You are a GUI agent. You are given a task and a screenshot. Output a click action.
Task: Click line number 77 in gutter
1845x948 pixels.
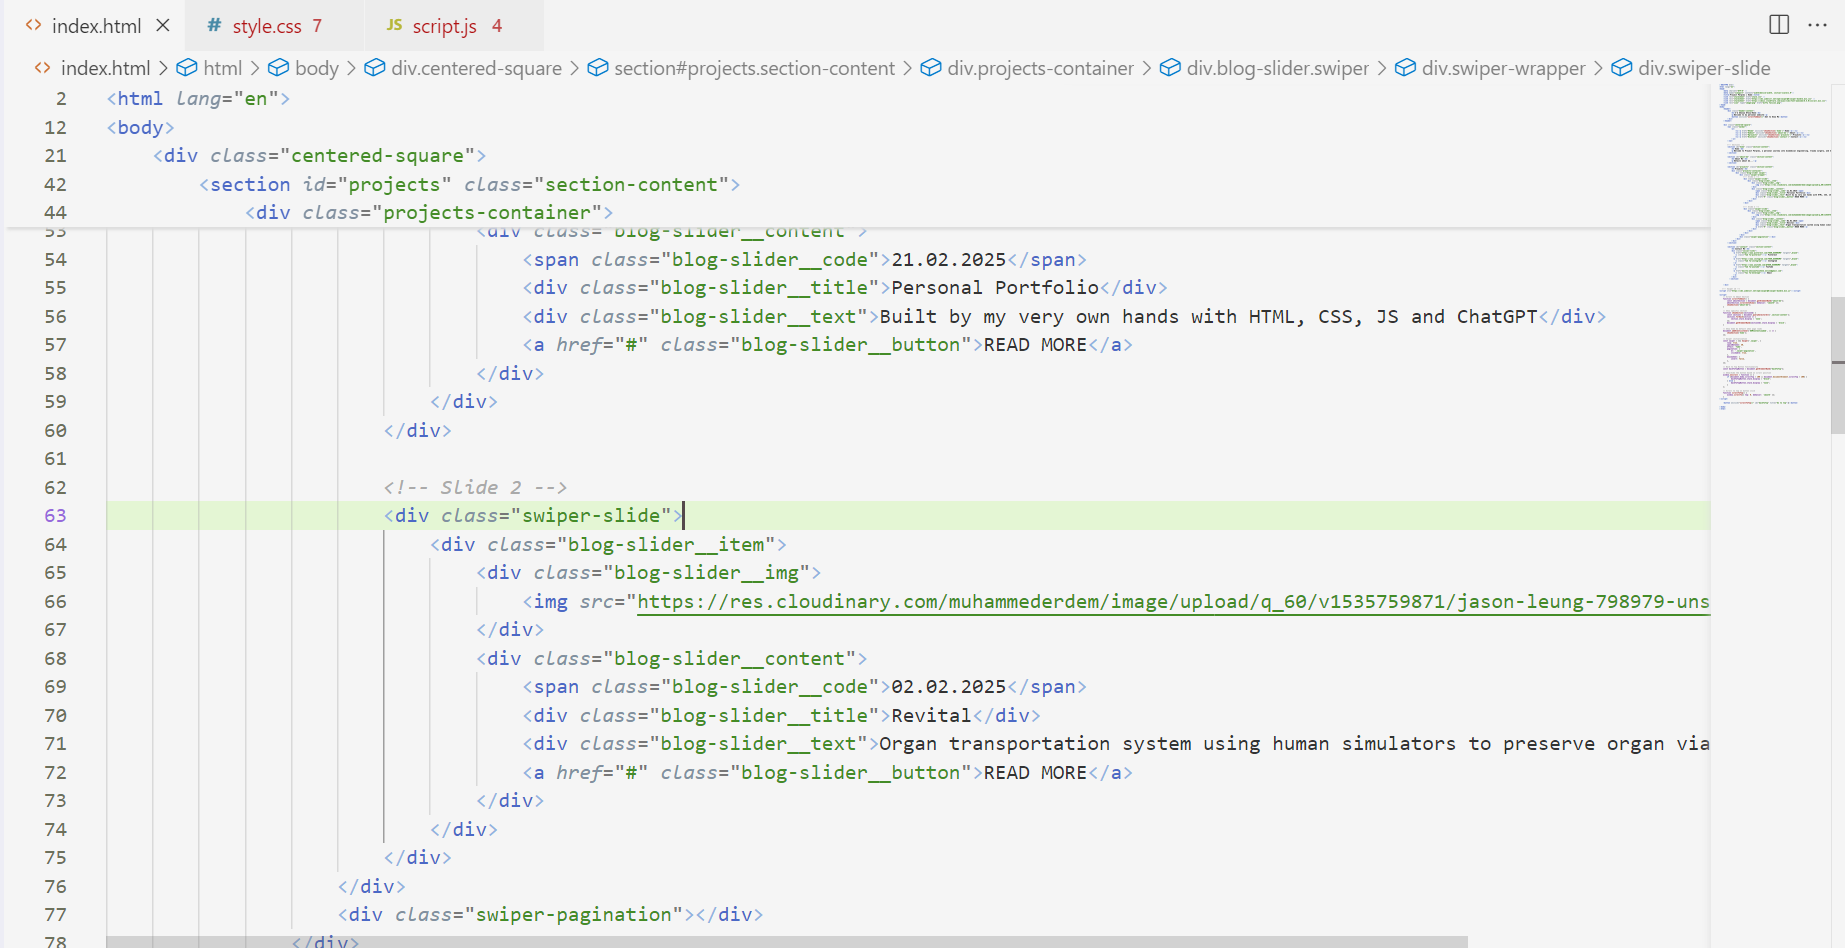point(55,914)
